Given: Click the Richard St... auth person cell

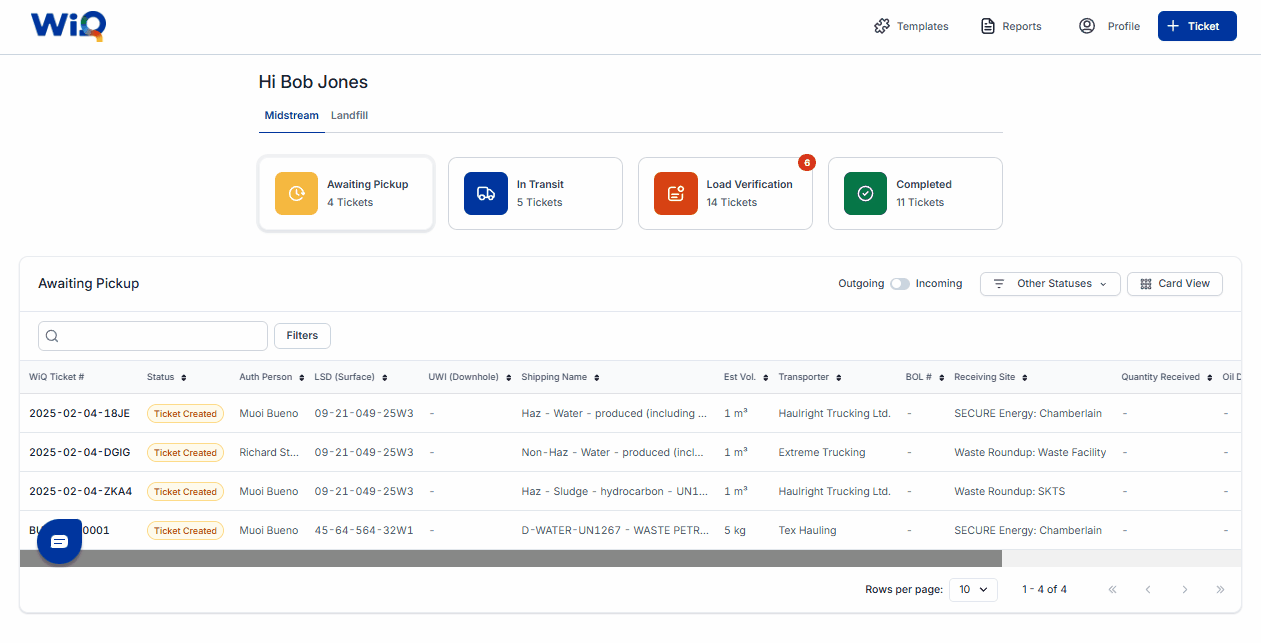Looking at the screenshot, I should [x=269, y=452].
